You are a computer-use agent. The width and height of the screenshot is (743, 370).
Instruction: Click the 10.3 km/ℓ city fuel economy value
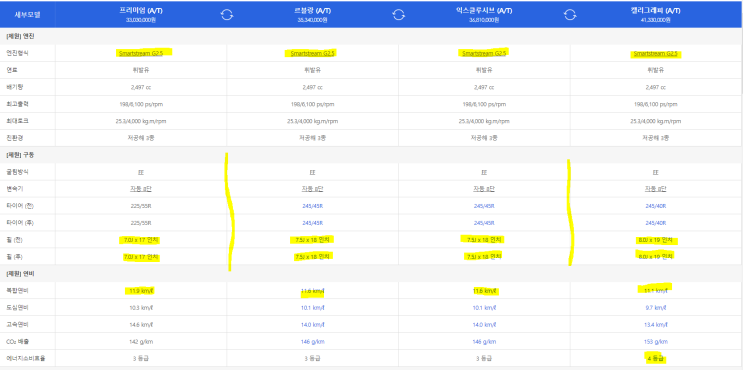point(141,307)
